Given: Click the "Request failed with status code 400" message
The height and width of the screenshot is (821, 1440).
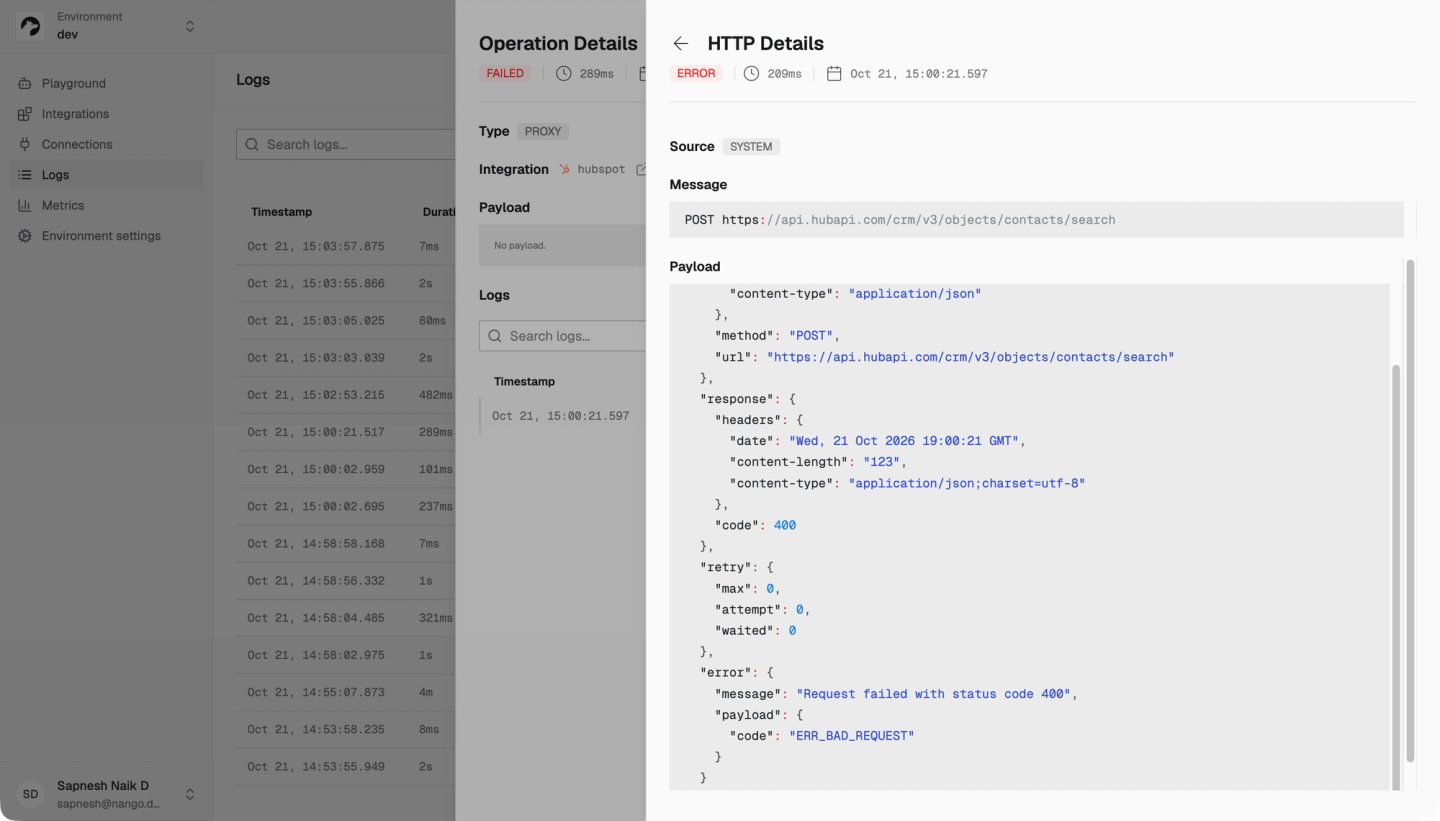Looking at the screenshot, I should click(936, 694).
